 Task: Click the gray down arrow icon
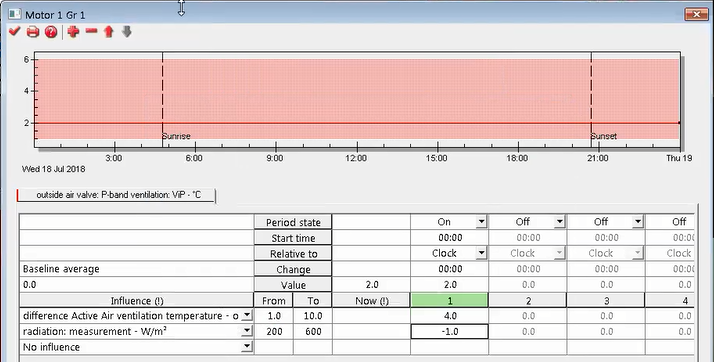(x=127, y=31)
